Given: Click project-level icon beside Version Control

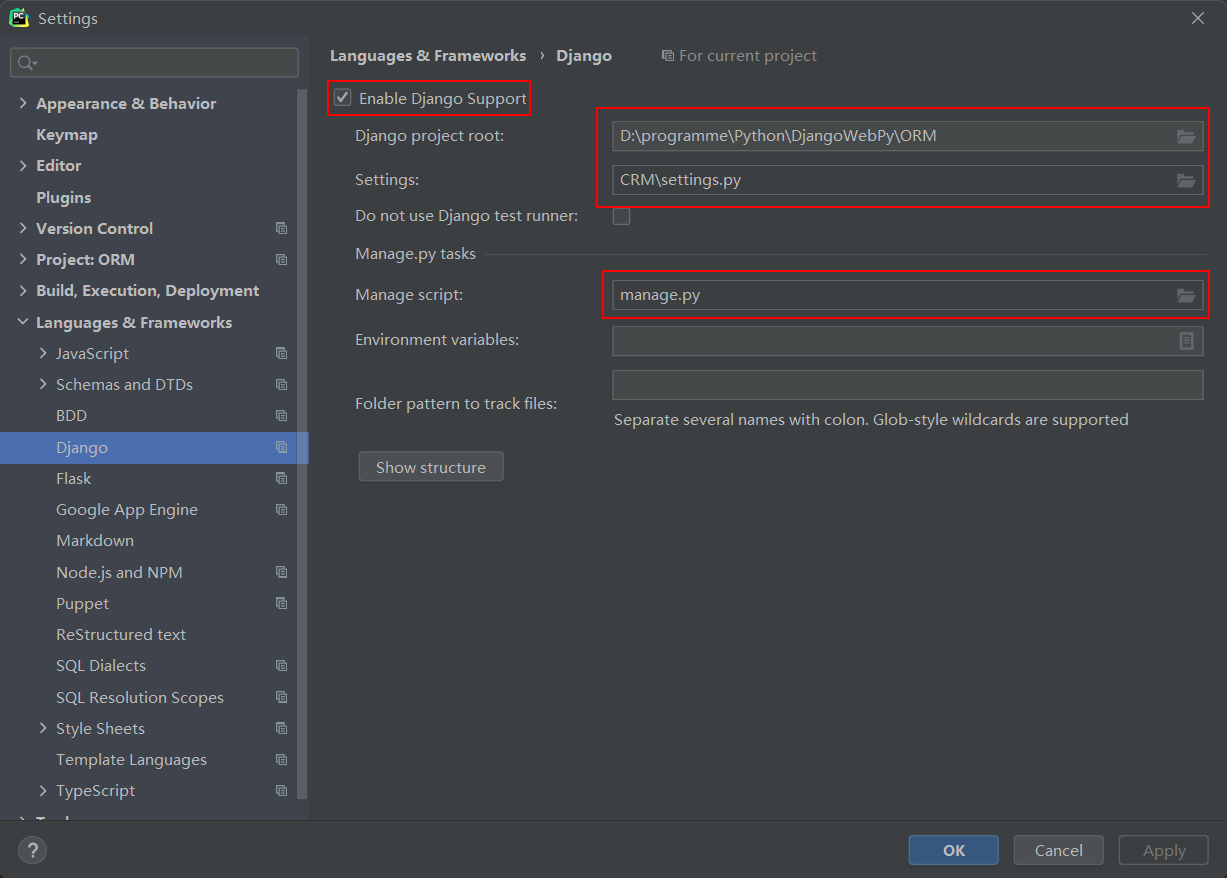Looking at the screenshot, I should 281,229.
